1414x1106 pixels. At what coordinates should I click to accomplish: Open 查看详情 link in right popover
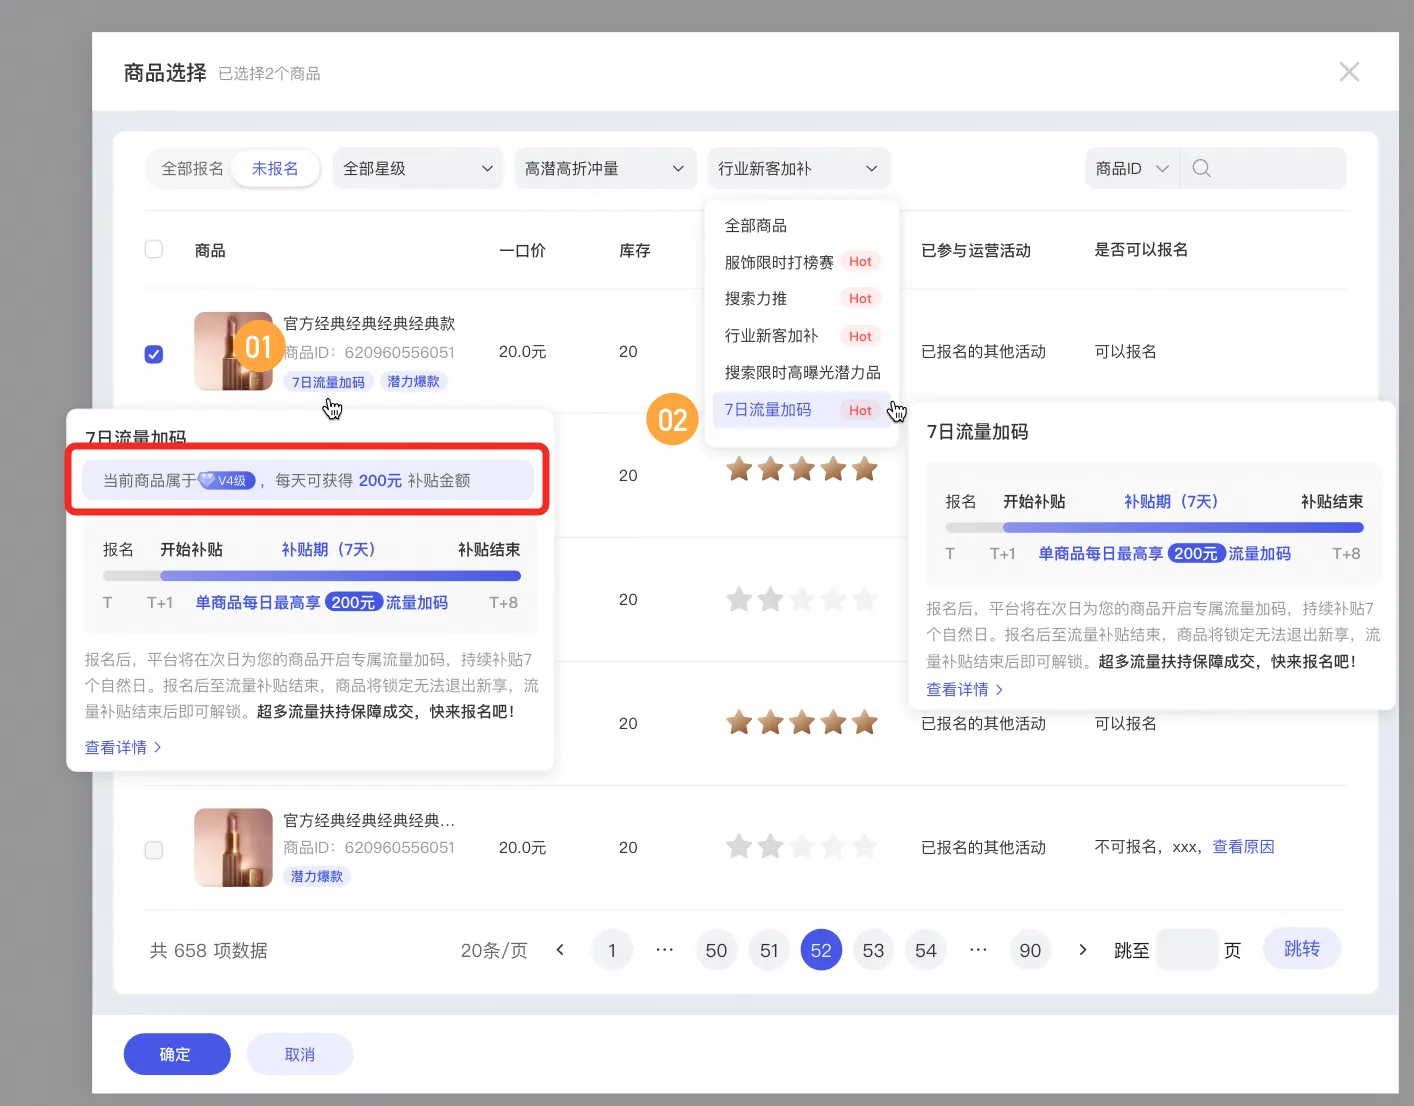pos(965,689)
